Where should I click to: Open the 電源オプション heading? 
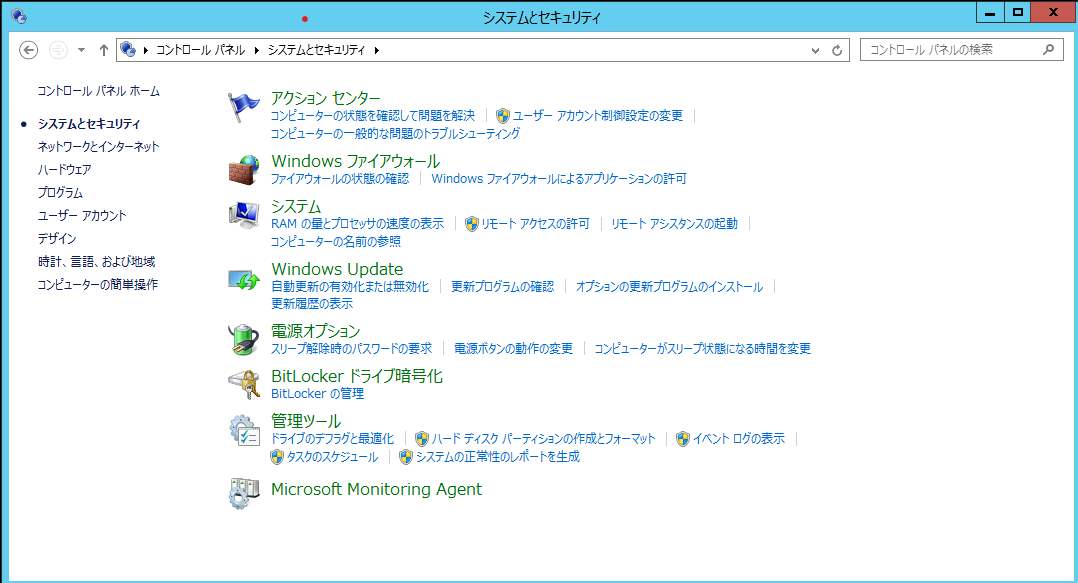coord(315,331)
